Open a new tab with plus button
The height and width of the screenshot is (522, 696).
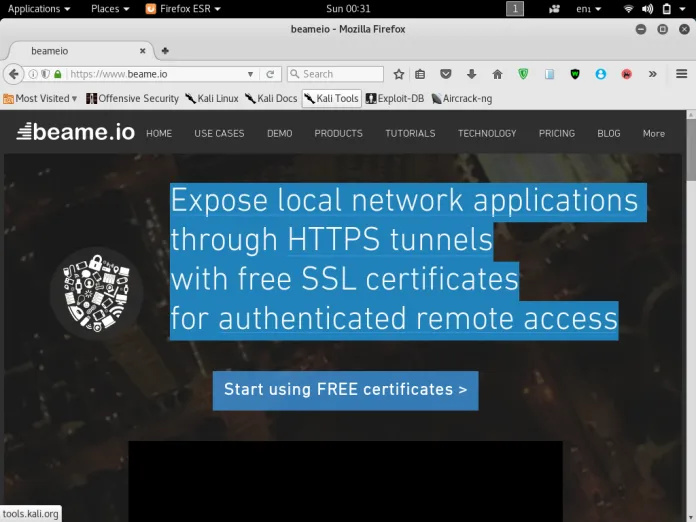tap(165, 50)
